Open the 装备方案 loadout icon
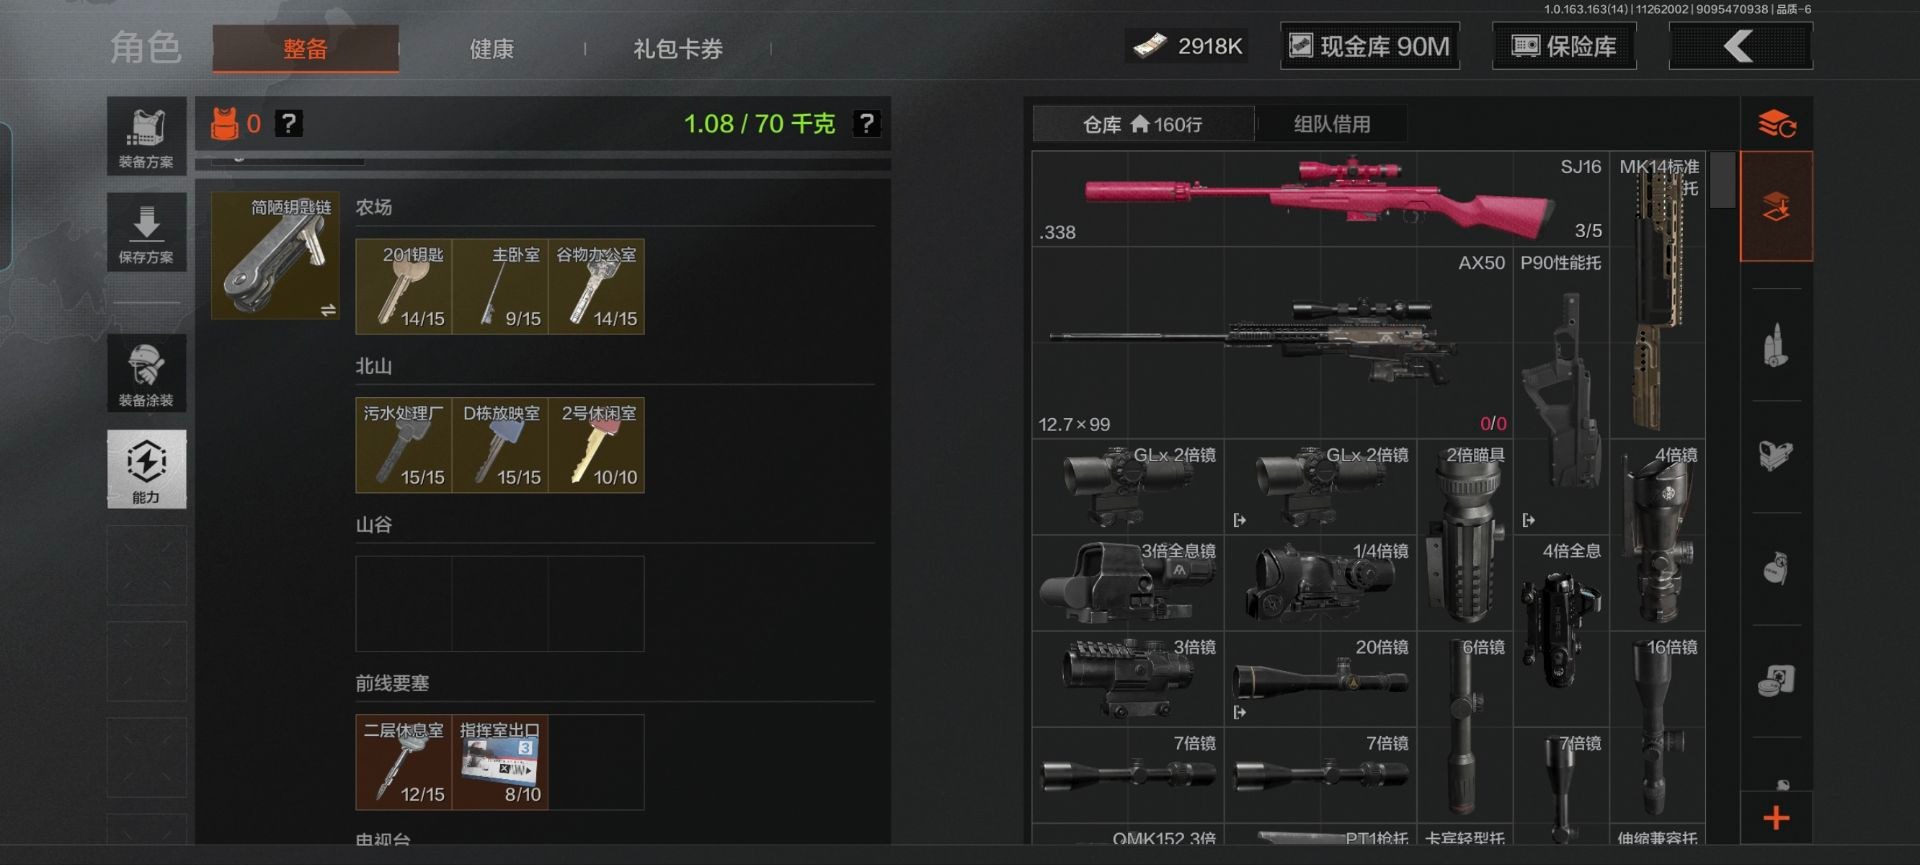Image resolution: width=1920 pixels, height=865 pixels. (x=146, y=136)
